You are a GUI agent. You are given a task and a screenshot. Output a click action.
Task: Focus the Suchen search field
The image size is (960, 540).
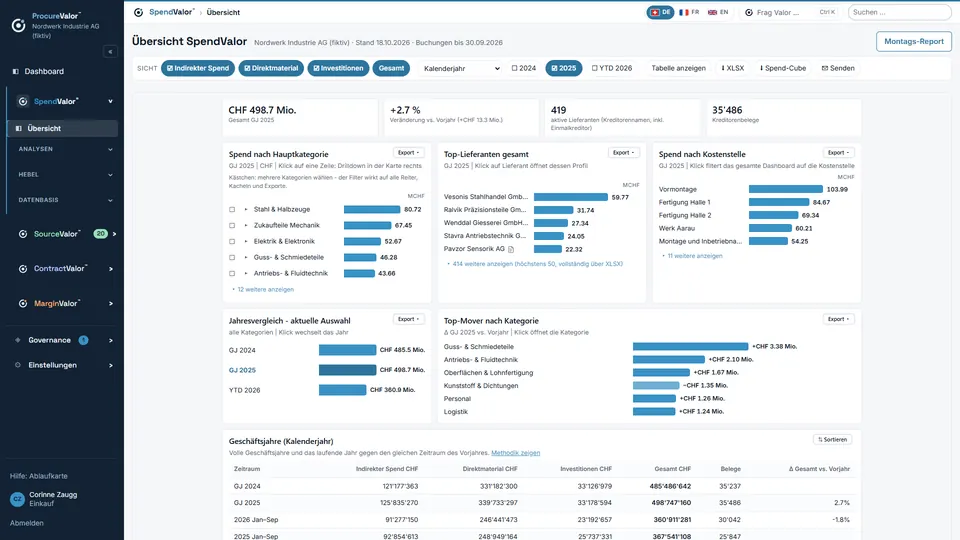[x=899, y=12]
